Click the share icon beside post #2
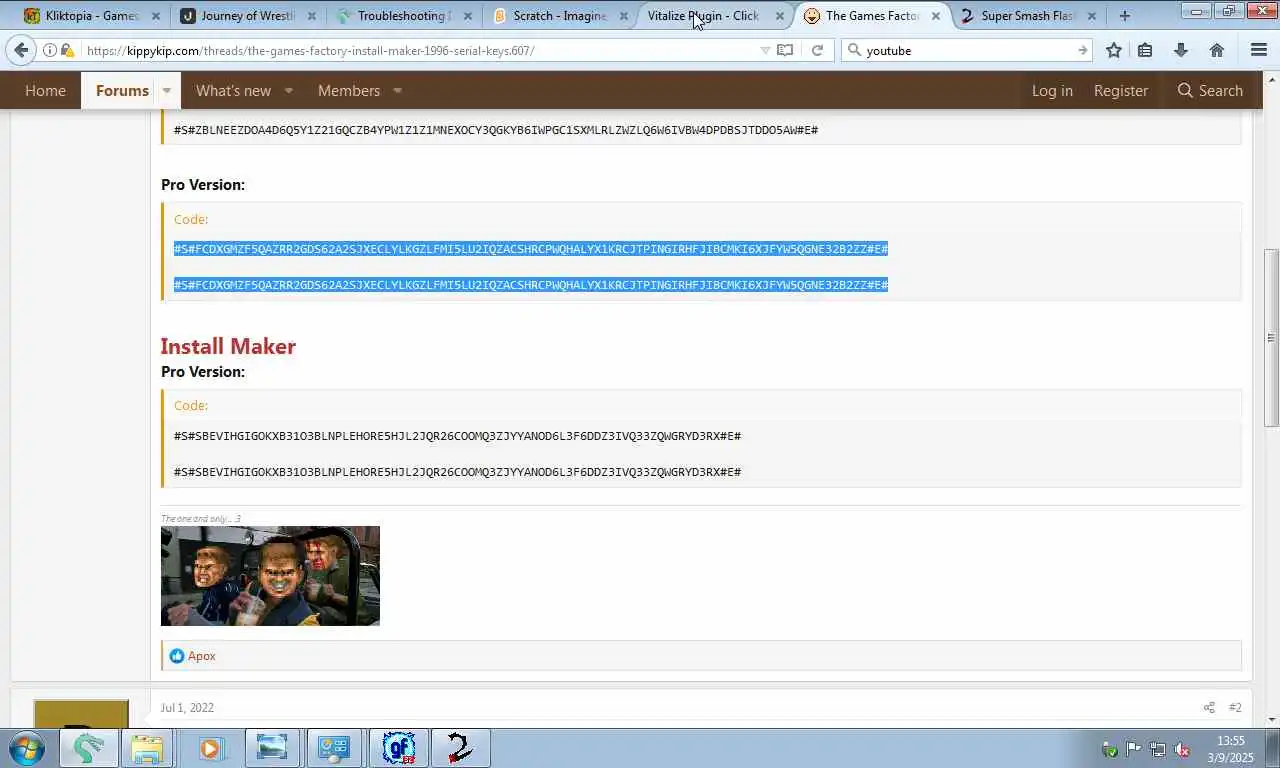 point(1209,707)
